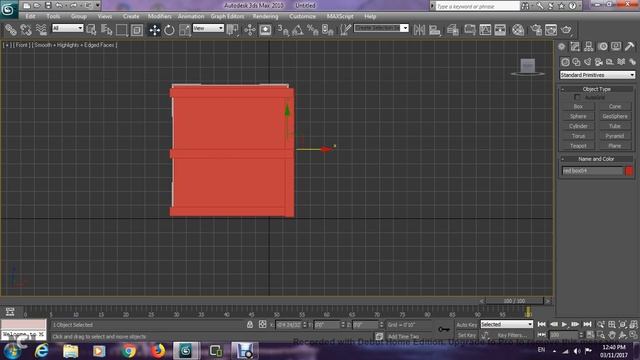Select the Select and Rotate tool

pyautogui.click(x=169, y=30)
